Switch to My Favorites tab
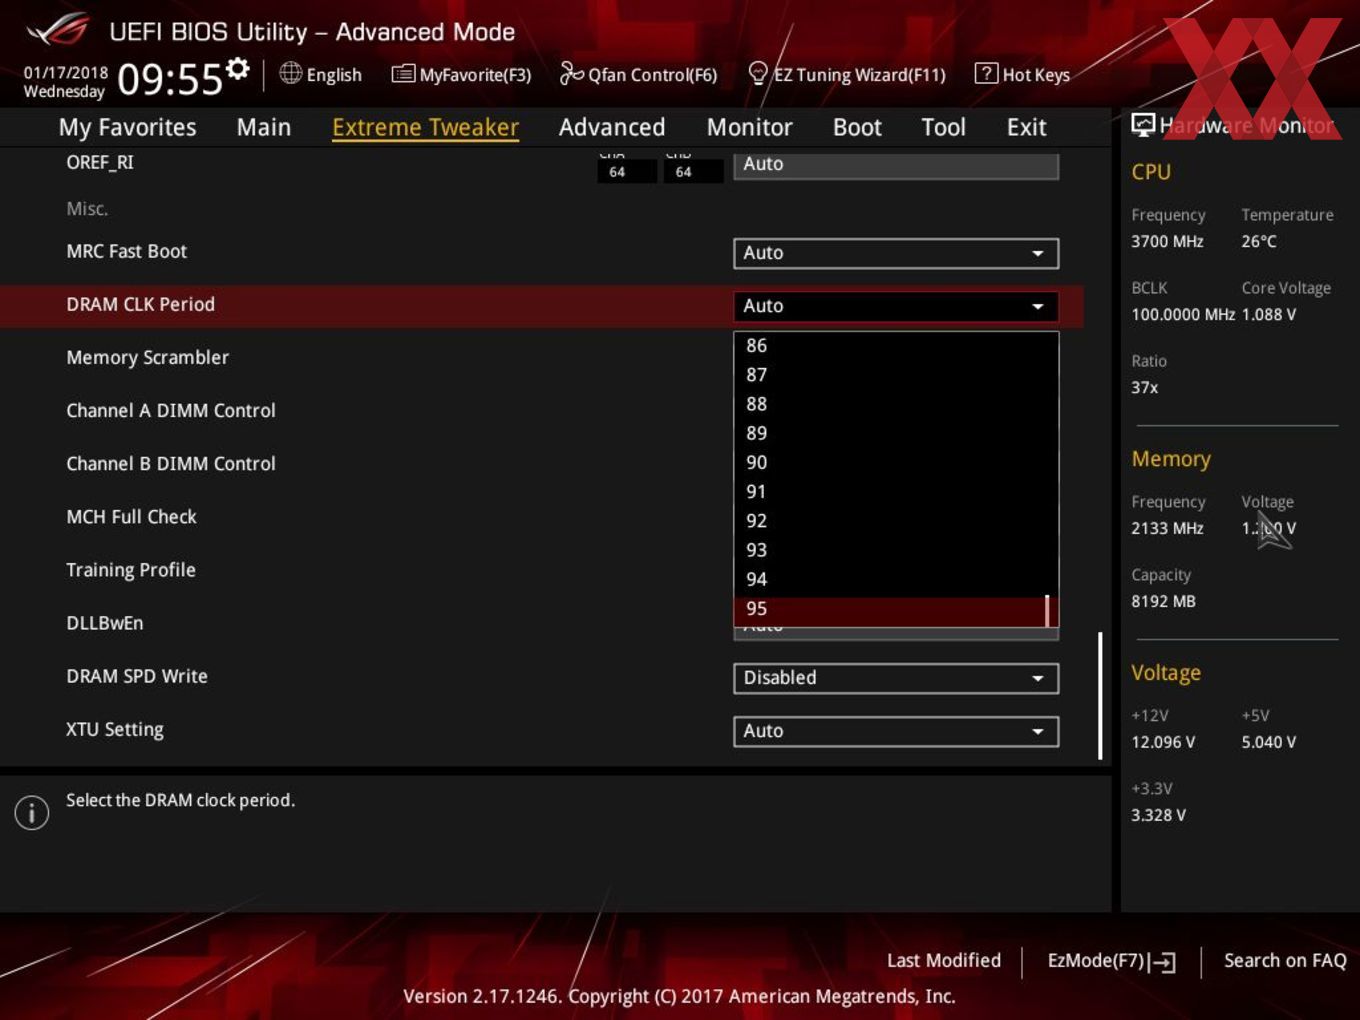Viewport: 1360px width, 1020px height. coord(127,127)
